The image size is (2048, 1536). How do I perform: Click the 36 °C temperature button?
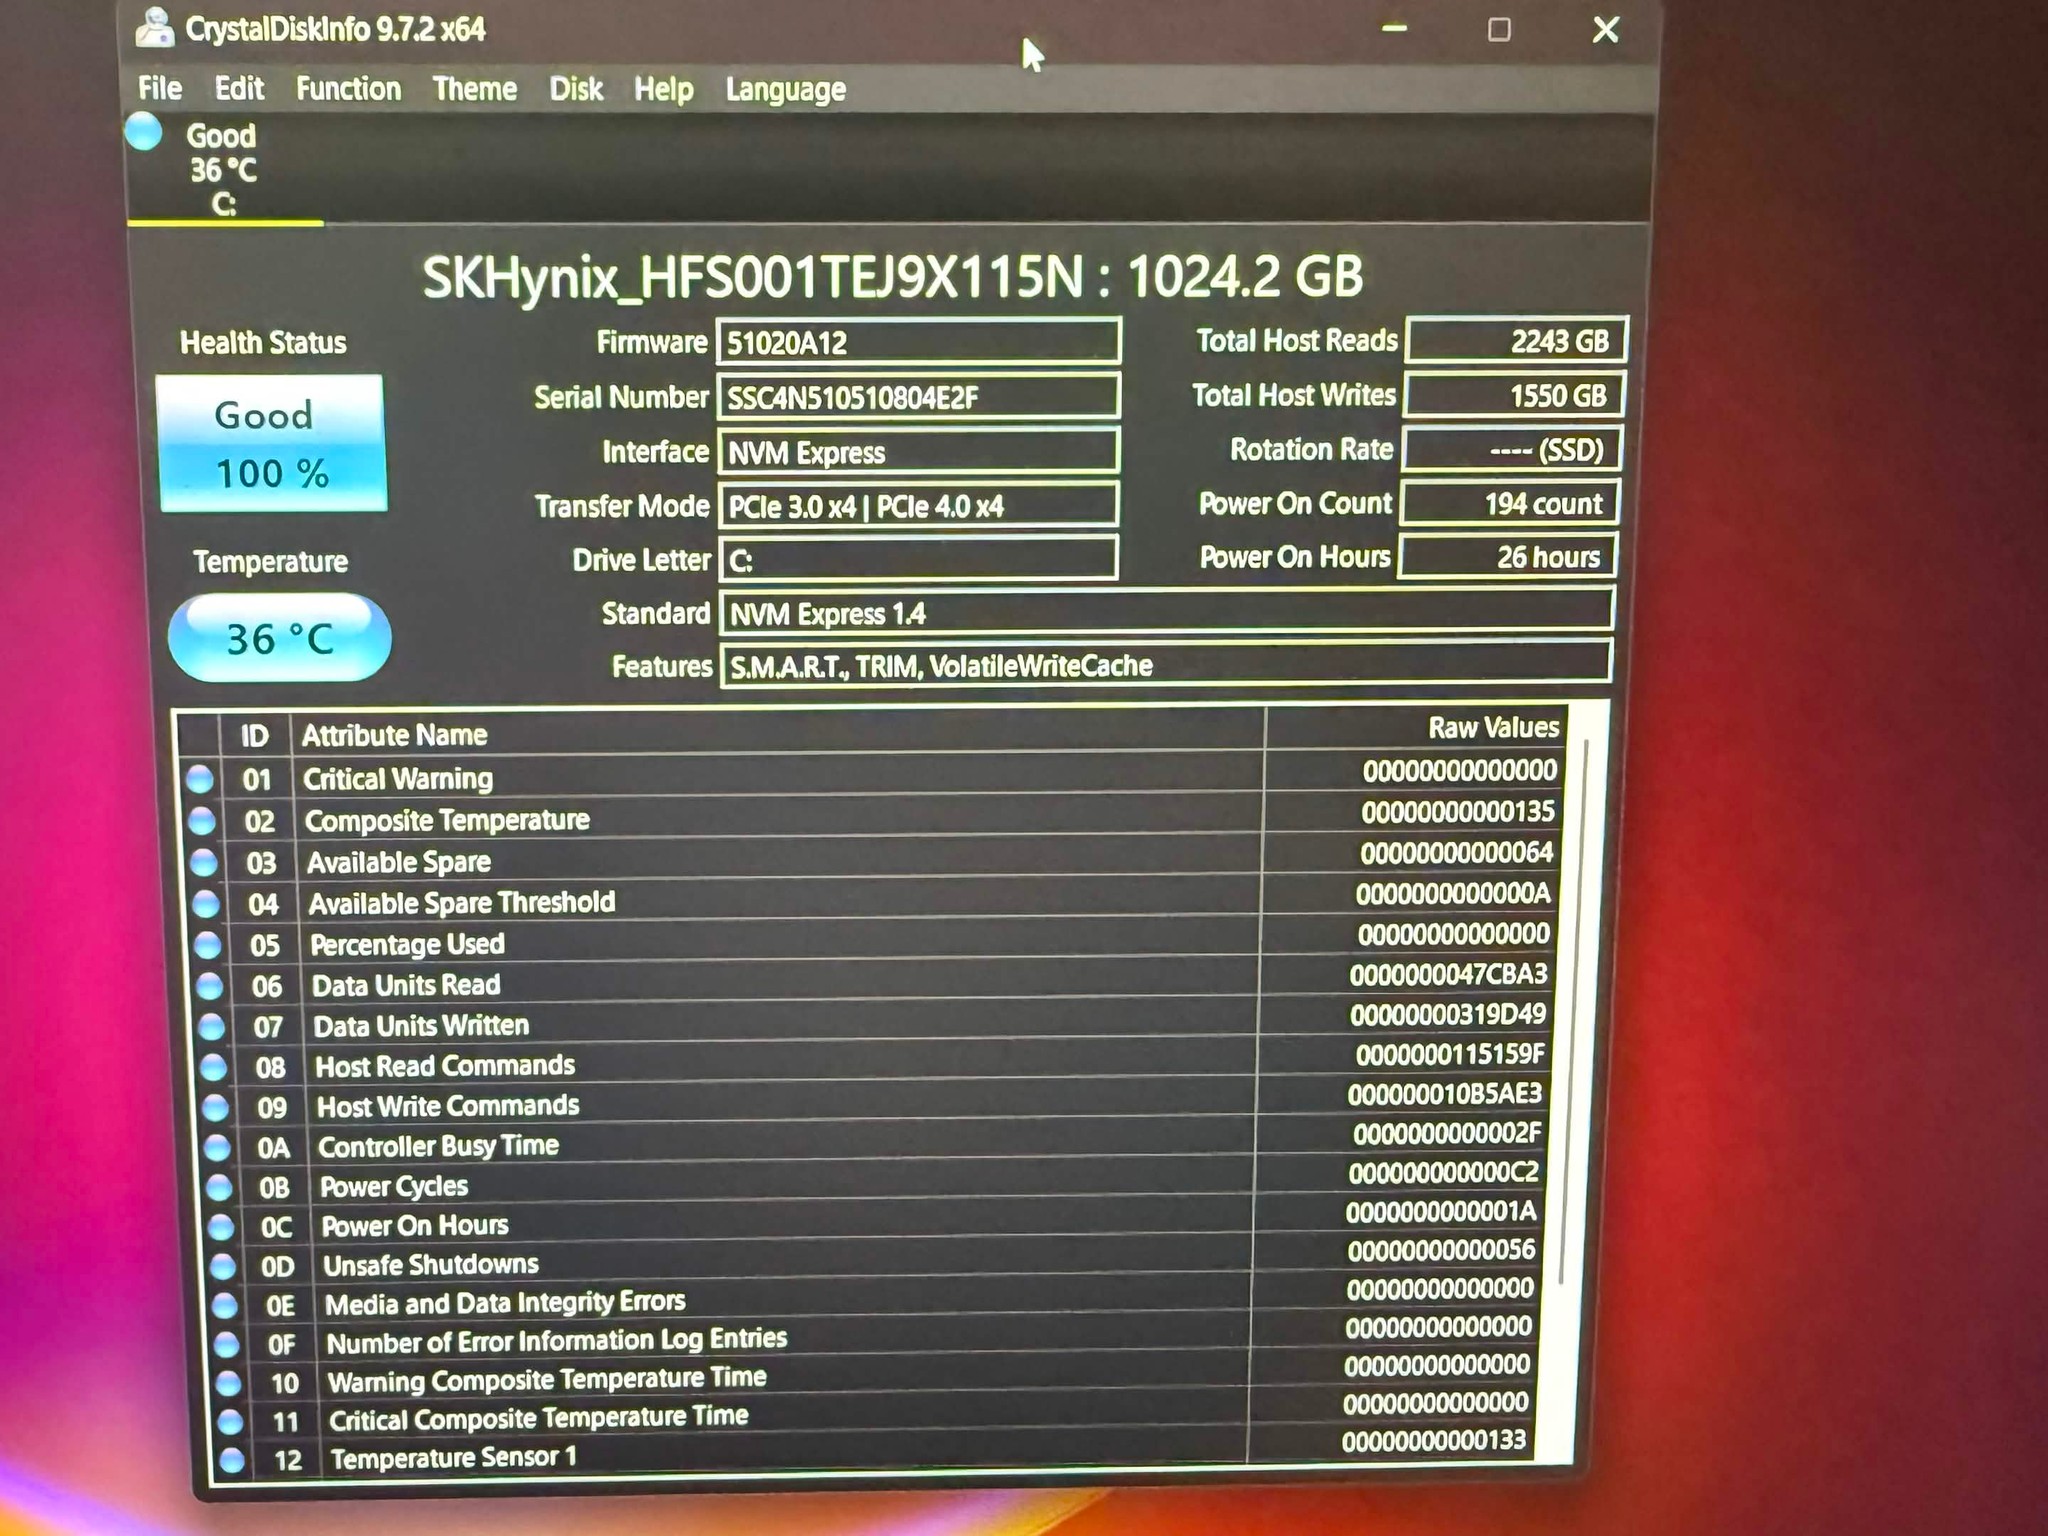tap(279, 638)
